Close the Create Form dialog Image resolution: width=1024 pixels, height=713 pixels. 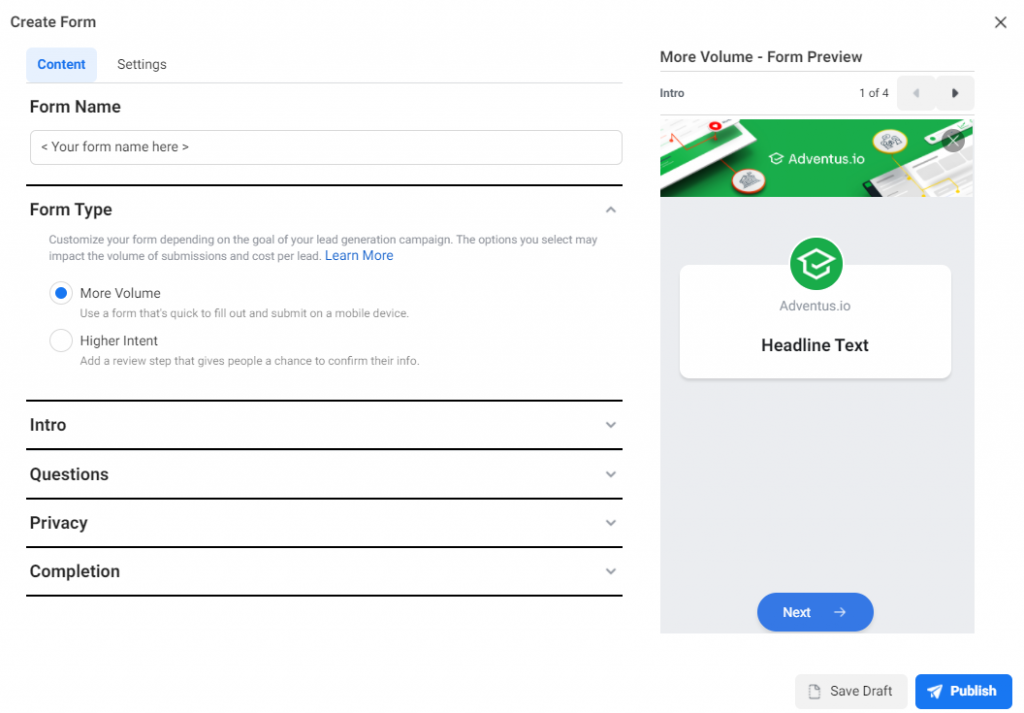click(x=1000, y=22)
